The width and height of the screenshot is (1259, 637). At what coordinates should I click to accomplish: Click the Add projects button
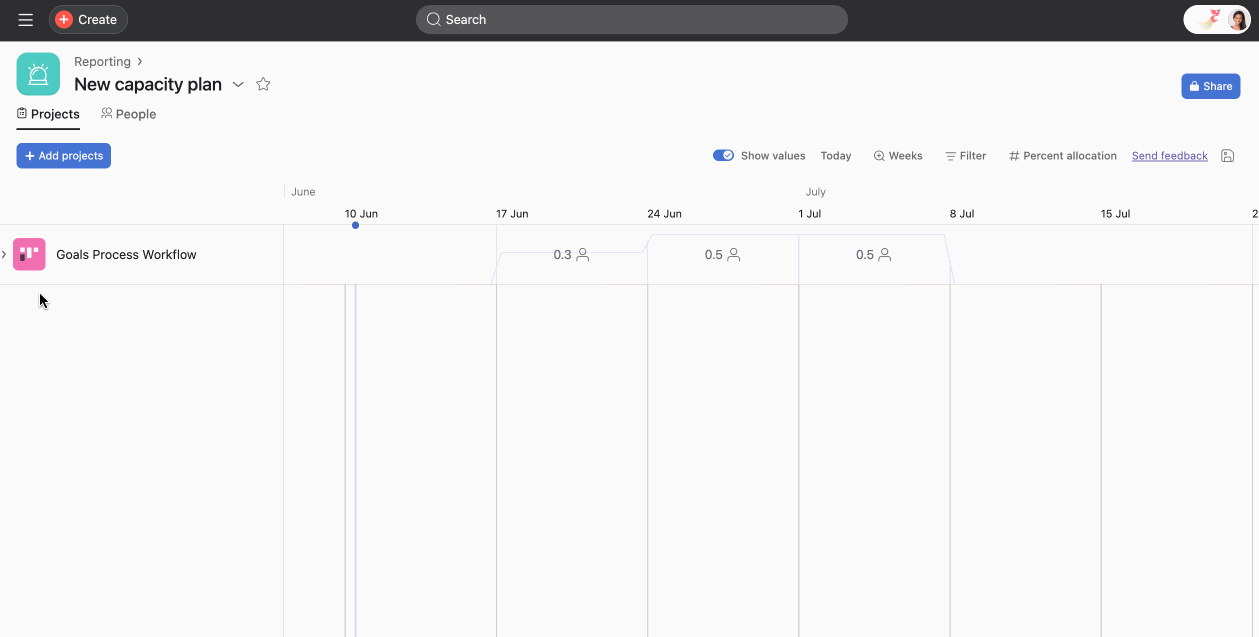click(63, 155)
